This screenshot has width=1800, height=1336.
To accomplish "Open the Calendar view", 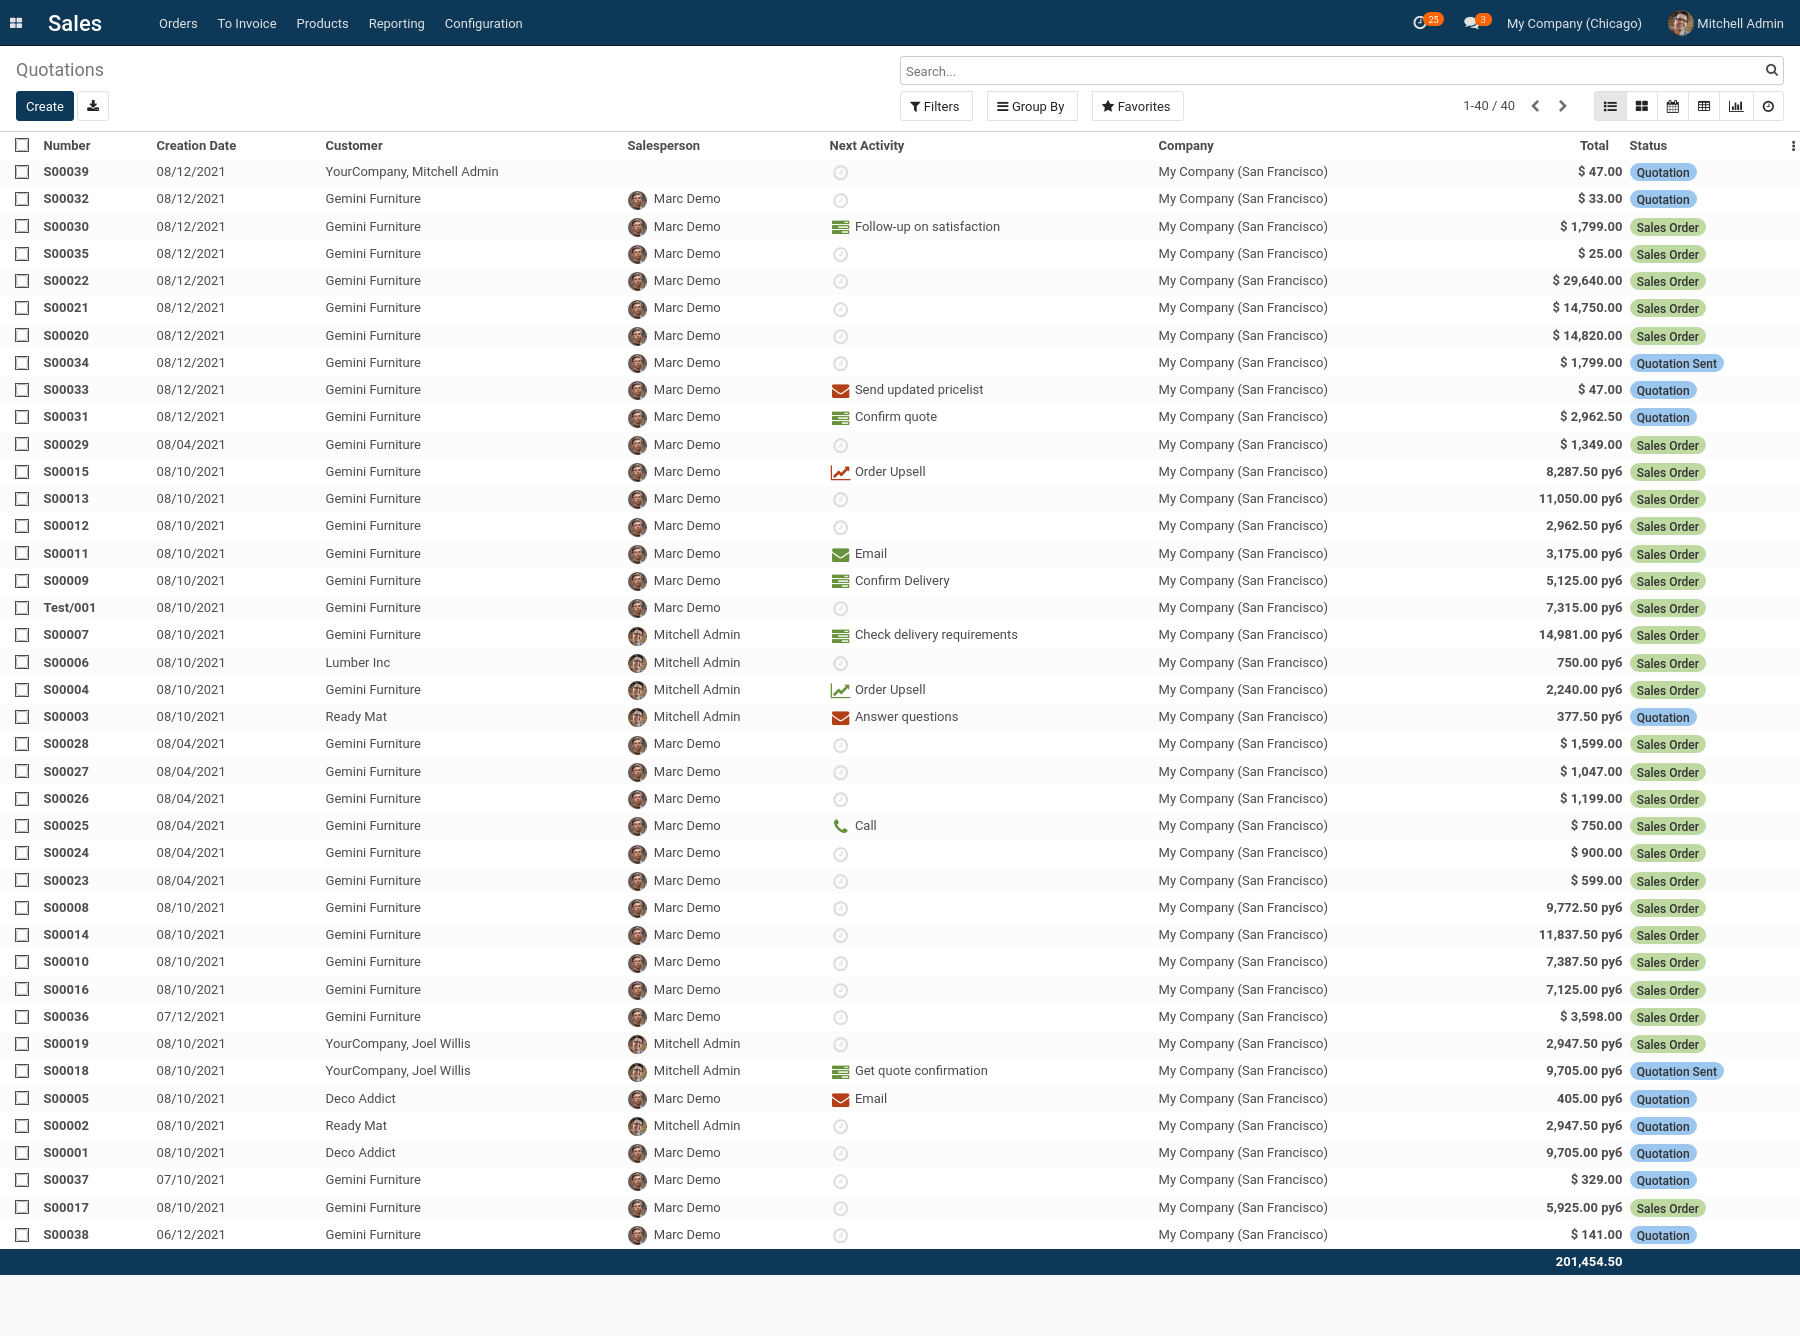I will pyautogui.click(x=1672, y=106).
